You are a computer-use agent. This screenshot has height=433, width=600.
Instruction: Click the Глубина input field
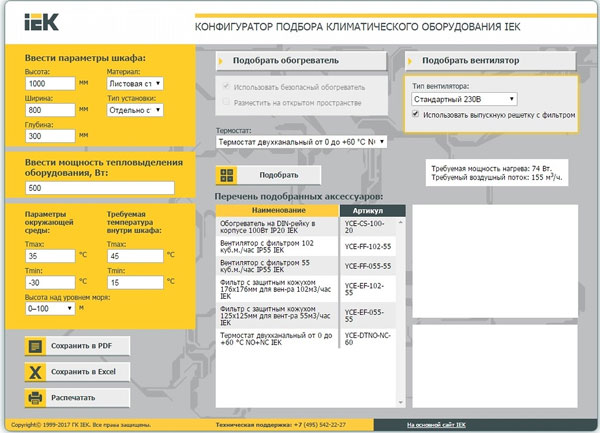pyautogui.click(x=50, y=136)
